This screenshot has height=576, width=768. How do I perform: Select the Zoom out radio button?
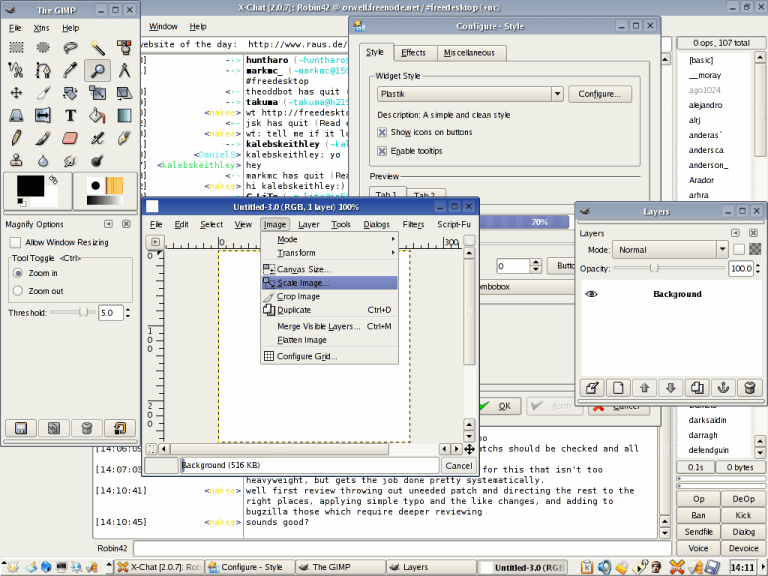[x=16, y=291]
